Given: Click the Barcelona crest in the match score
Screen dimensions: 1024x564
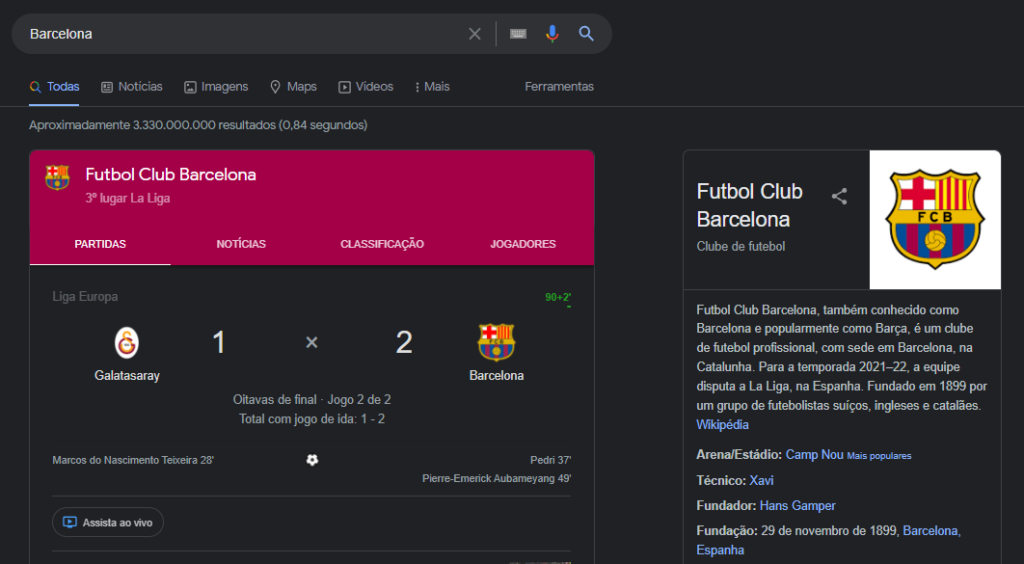Looking at the screenshot, I should [496, 343].
